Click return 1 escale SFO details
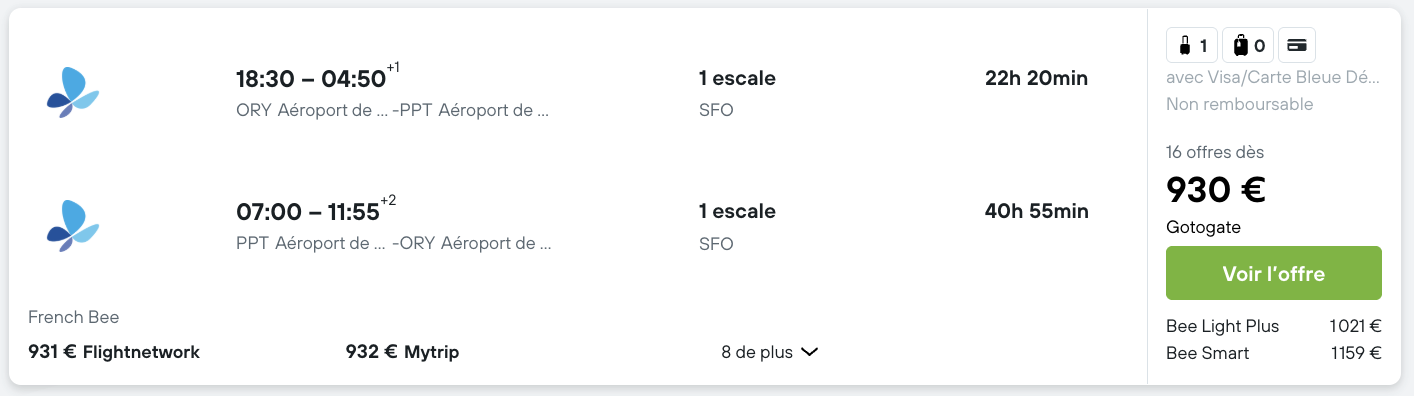 [737, 227]
